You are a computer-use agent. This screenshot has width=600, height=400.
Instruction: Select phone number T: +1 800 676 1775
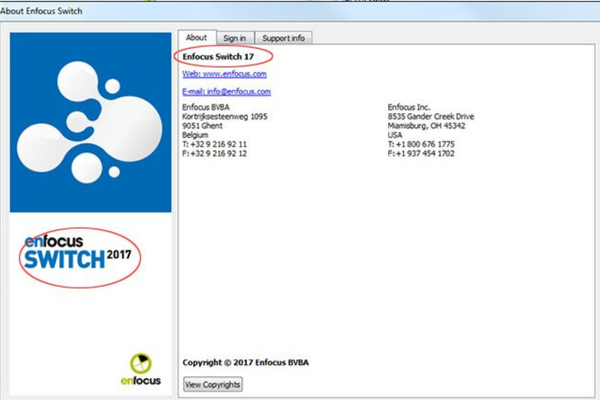(x=421, y=144)
